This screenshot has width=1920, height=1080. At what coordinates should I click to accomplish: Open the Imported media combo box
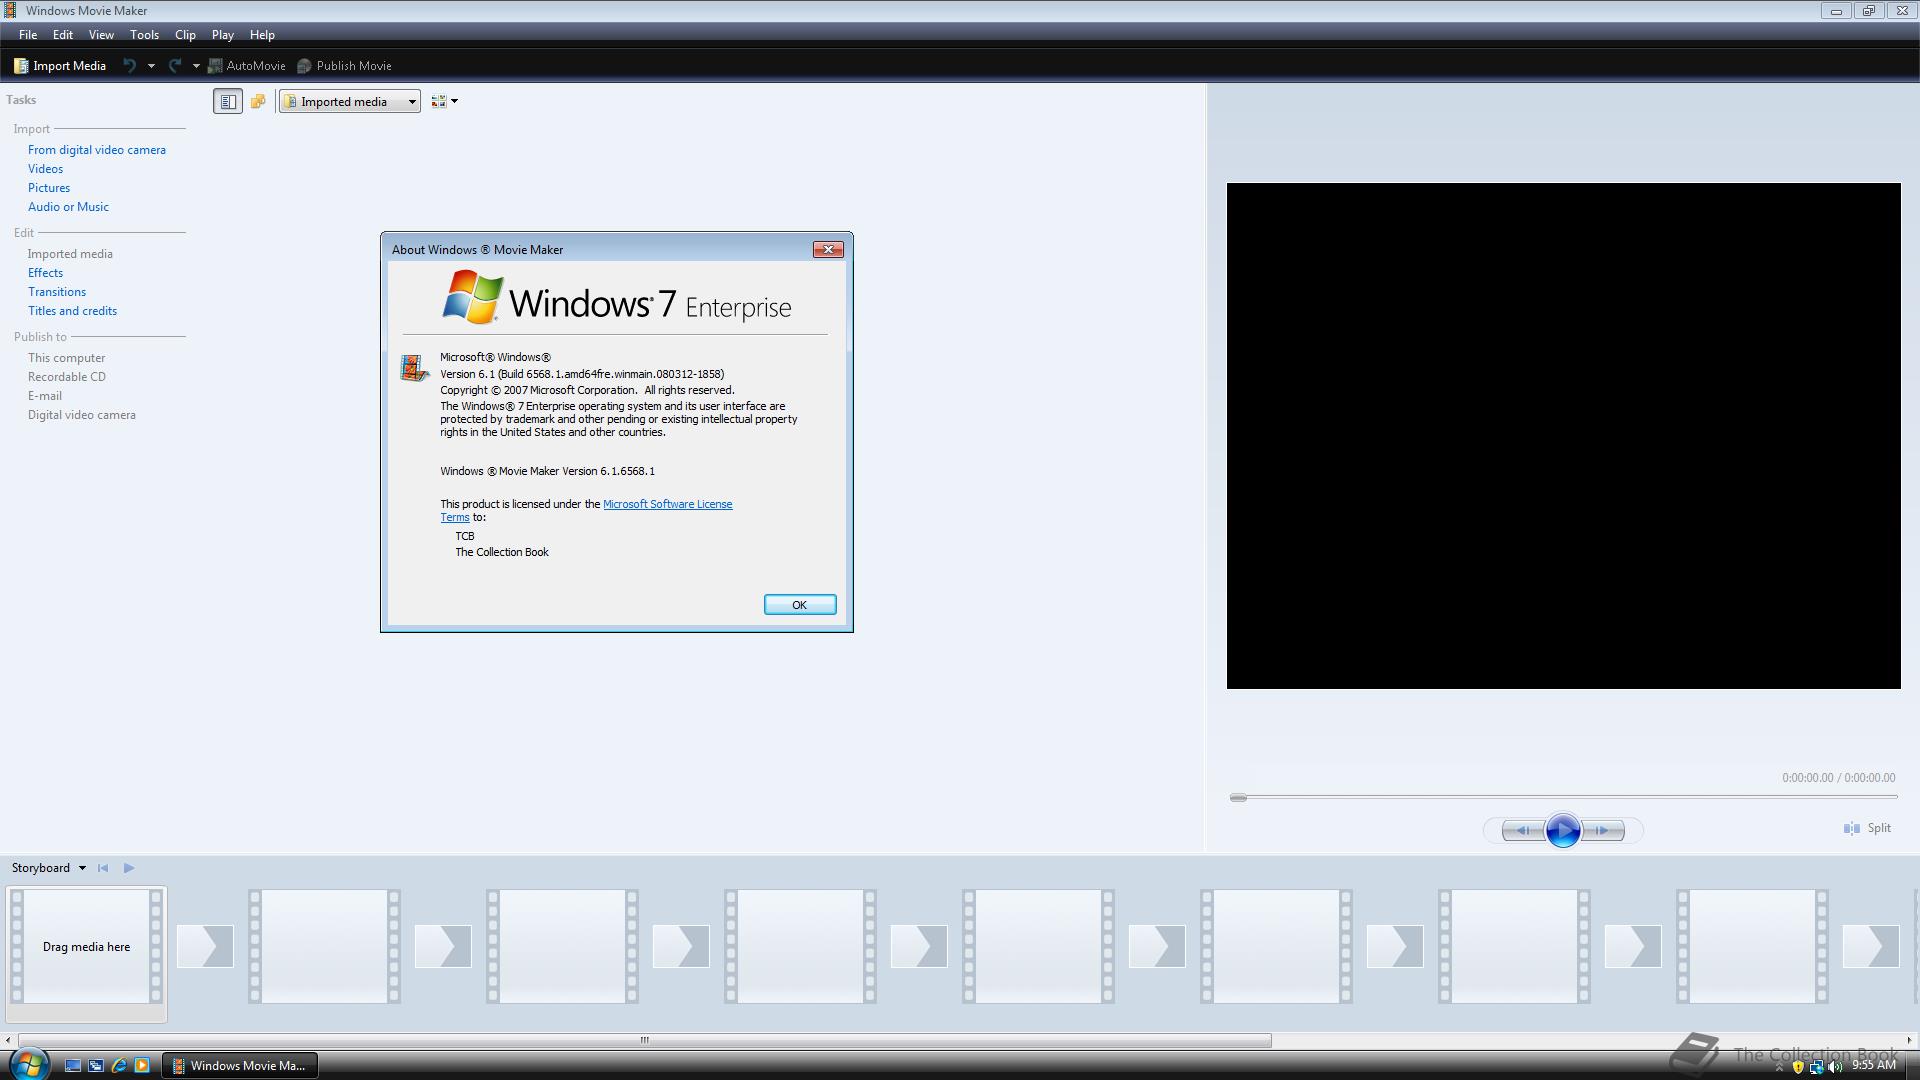tap(350, 101)
